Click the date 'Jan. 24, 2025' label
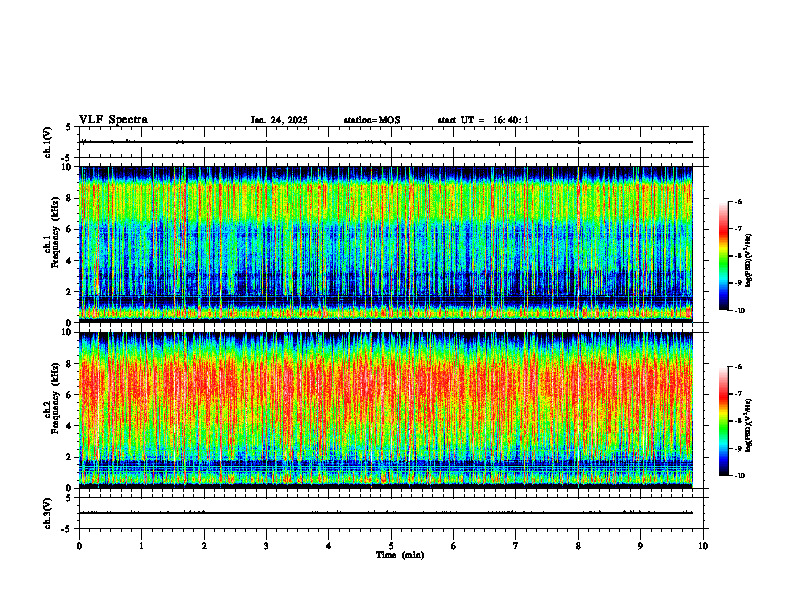Screen dimensions: 792x612 pyautogui.click(x=279, y=120)
